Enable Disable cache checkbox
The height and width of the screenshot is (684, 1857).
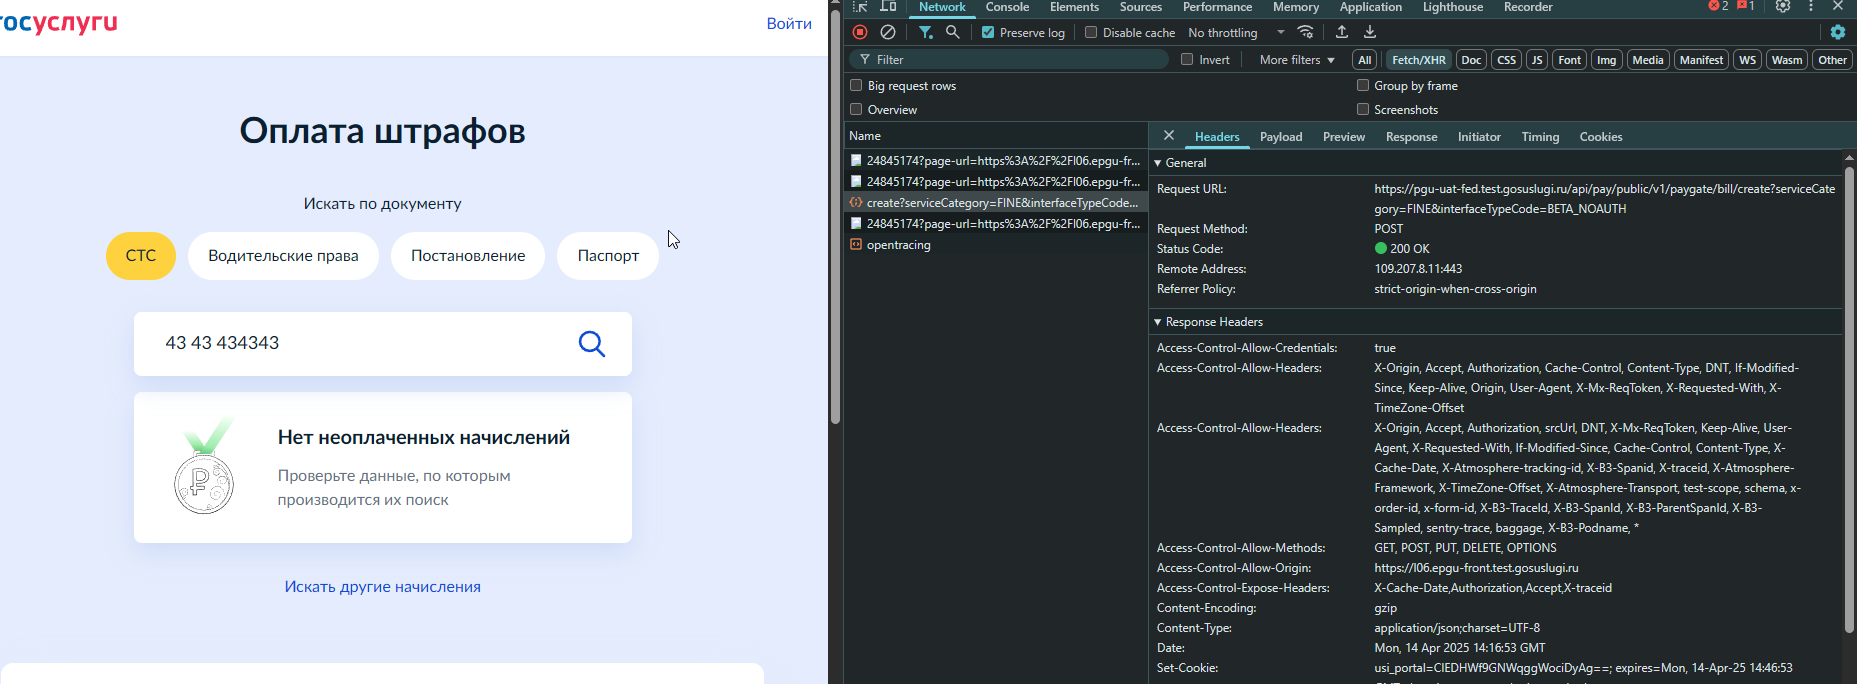coord(1091,32)
